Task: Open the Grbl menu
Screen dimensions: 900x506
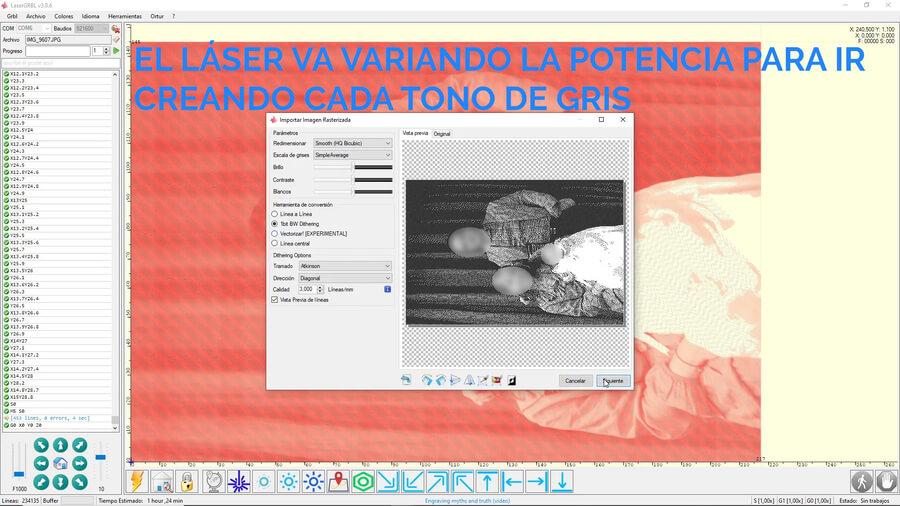Action: [12, 16]
